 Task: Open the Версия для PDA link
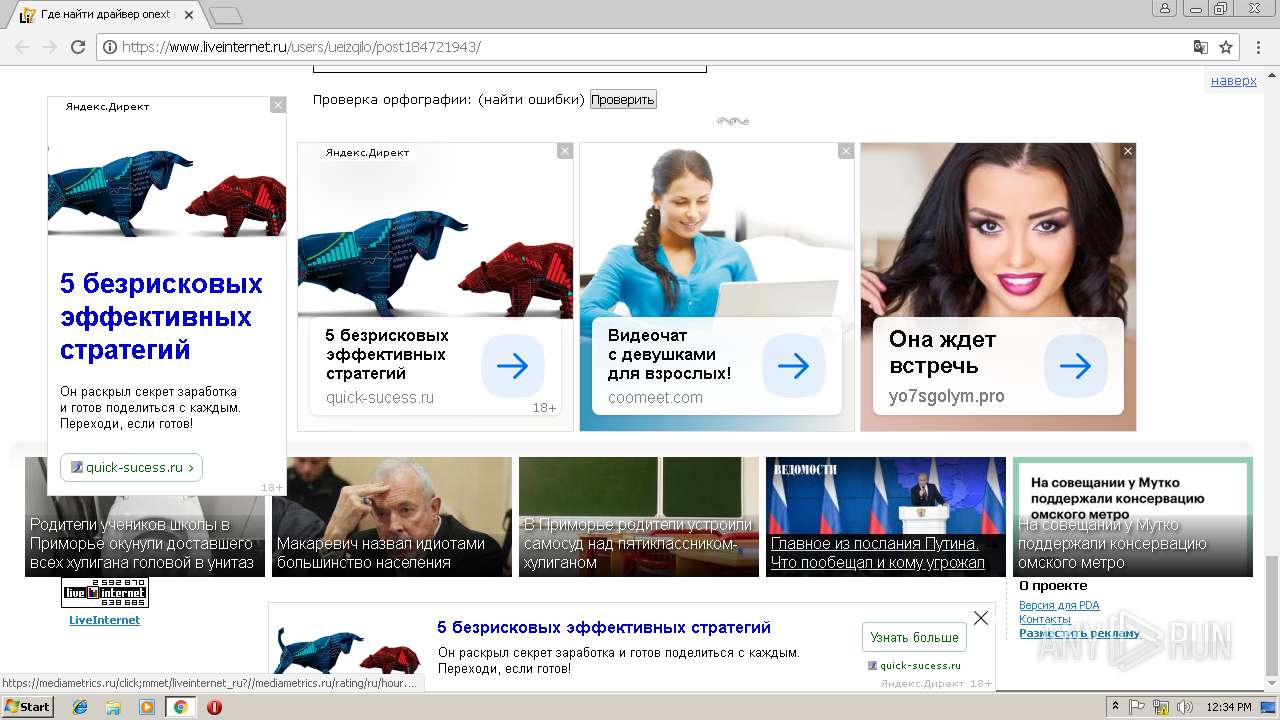(x=1059, y=605)
